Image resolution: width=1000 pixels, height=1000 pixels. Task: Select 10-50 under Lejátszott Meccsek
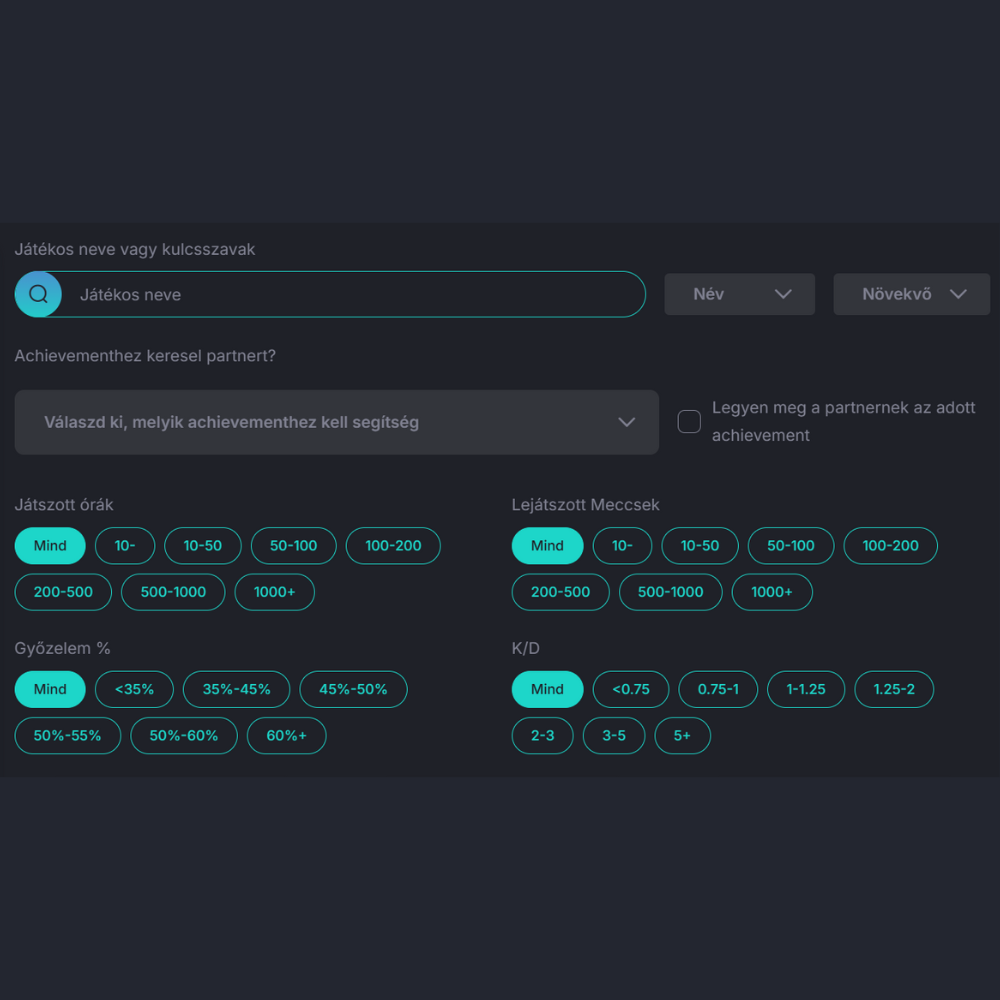coord(700,546)
